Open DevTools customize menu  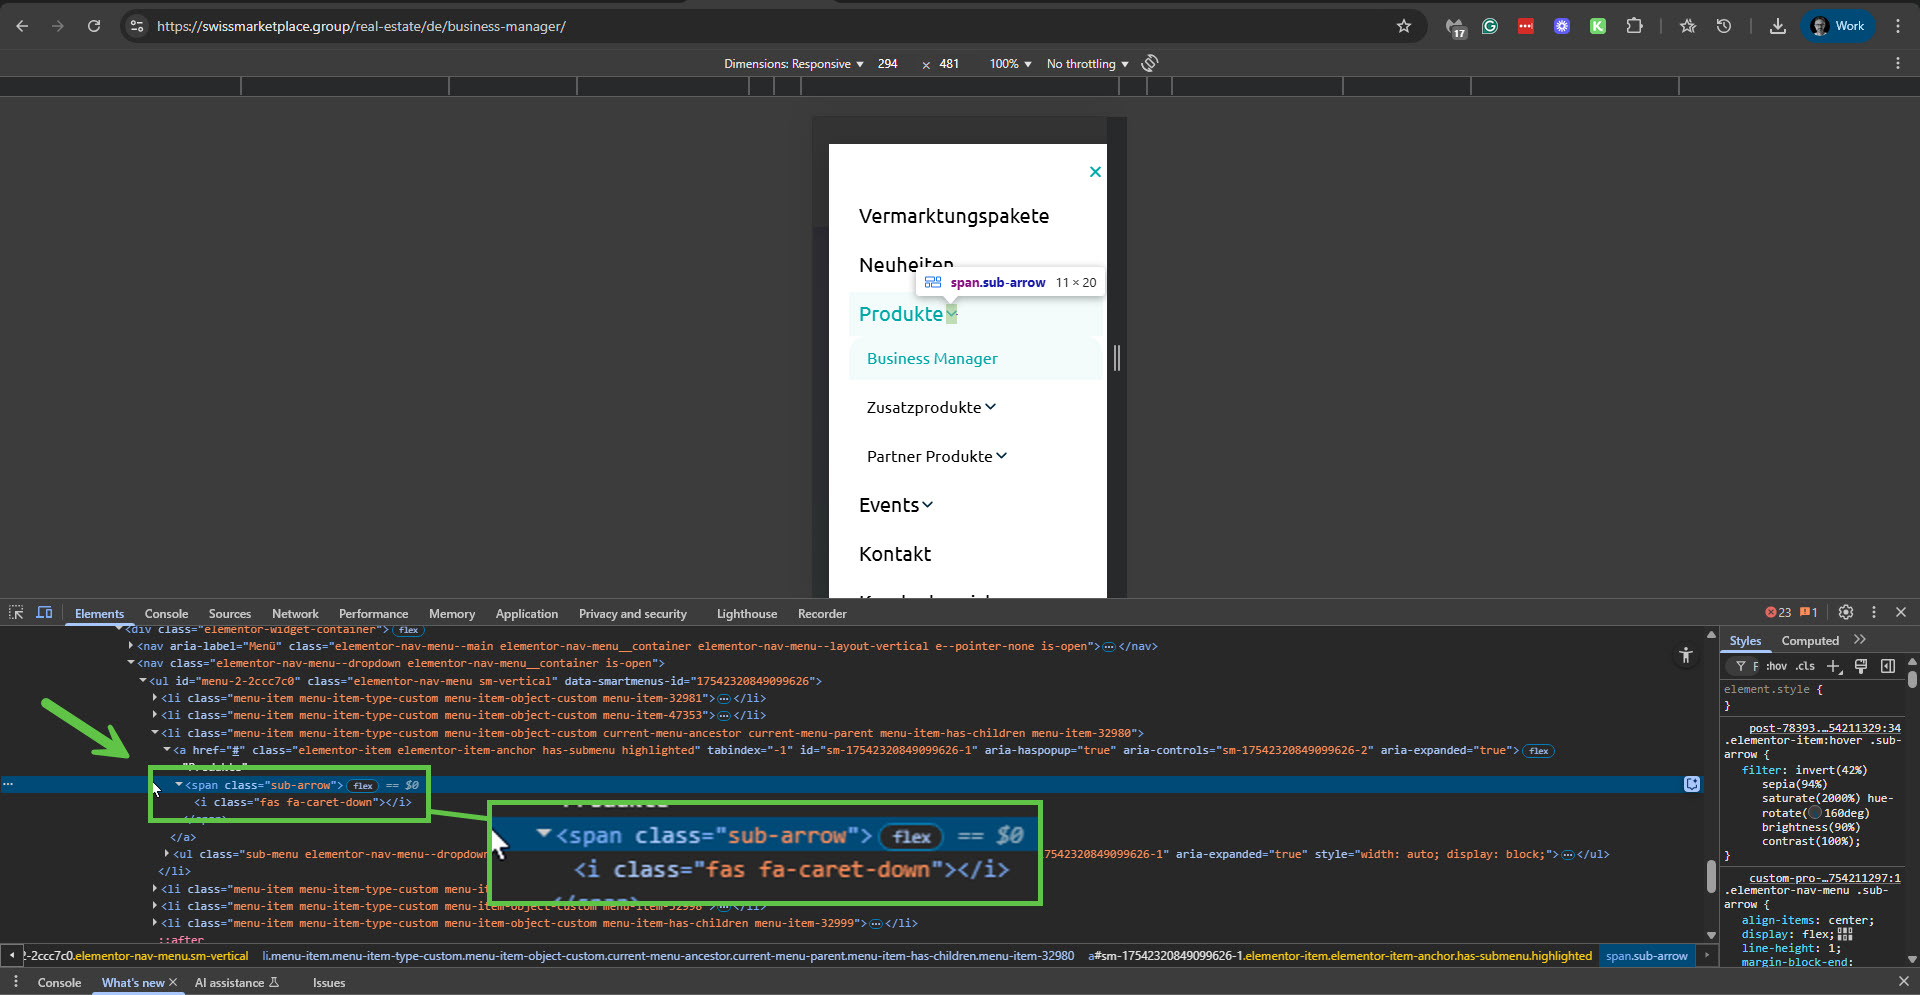click(x=1874, y=612)
